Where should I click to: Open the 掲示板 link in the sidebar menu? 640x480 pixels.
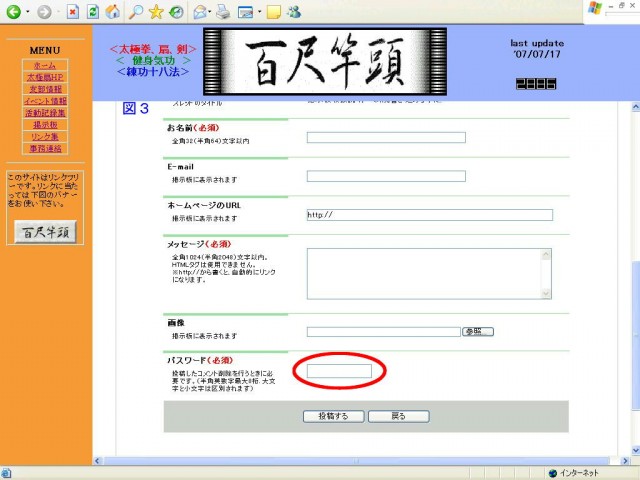point(45,125)
